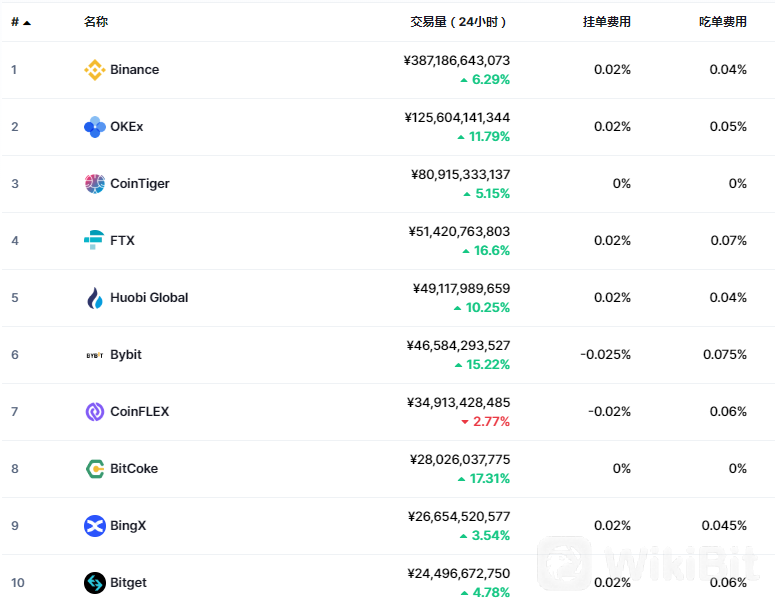Click Bybit's ¥46,584,293,527 volume value
The image size is (775, 611).
coord(458,346)
